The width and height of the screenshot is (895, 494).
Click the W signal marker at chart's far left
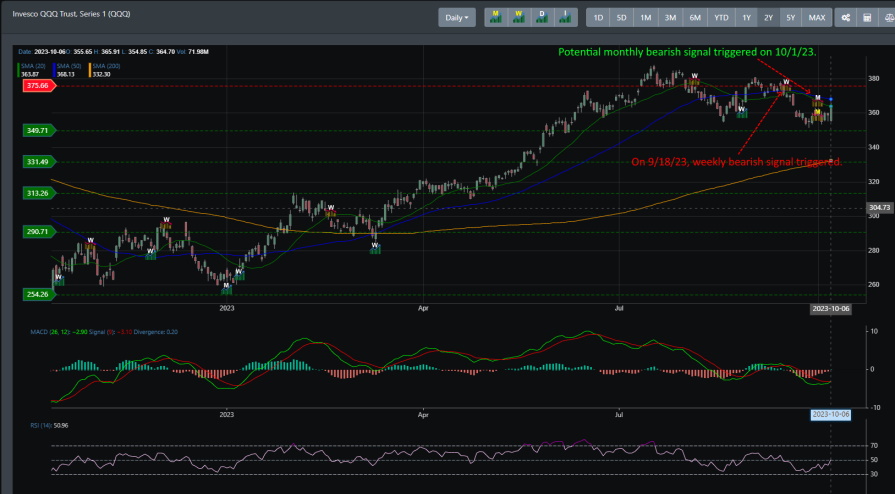[x=58, y=280]
